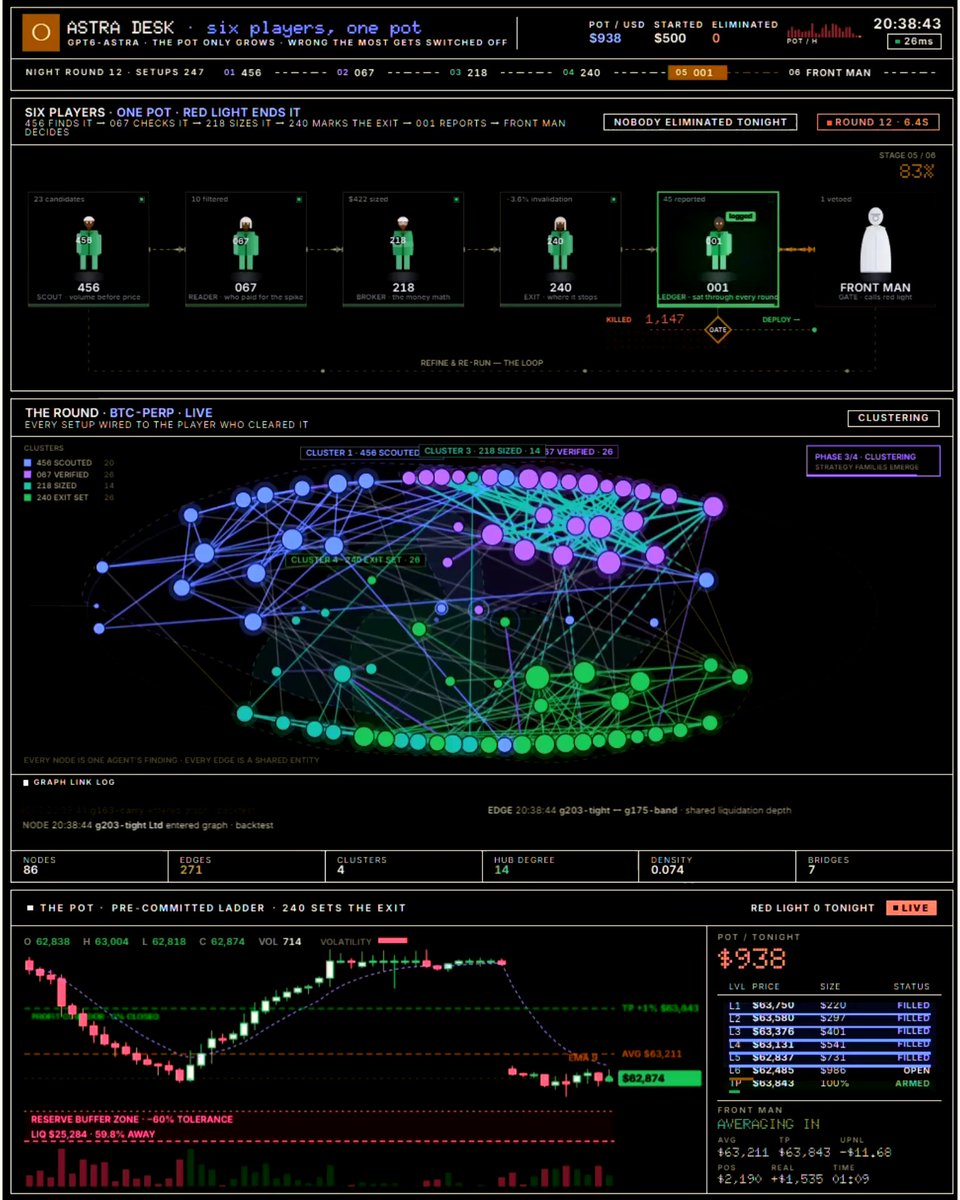Select highlighted step 05 001

point(697,73)
